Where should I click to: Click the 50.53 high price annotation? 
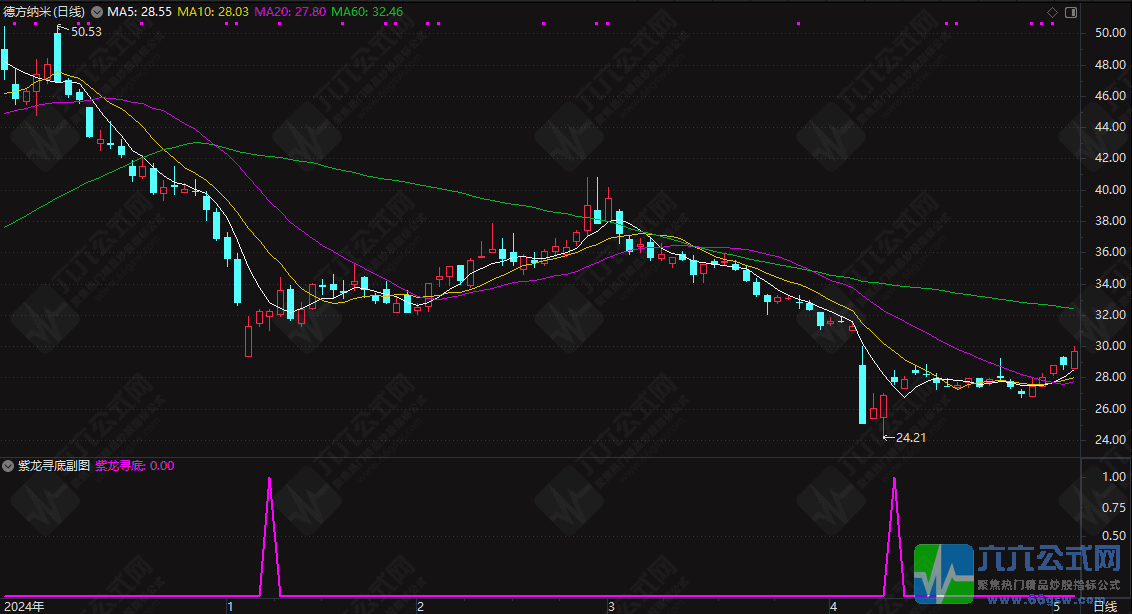[86, 32]
